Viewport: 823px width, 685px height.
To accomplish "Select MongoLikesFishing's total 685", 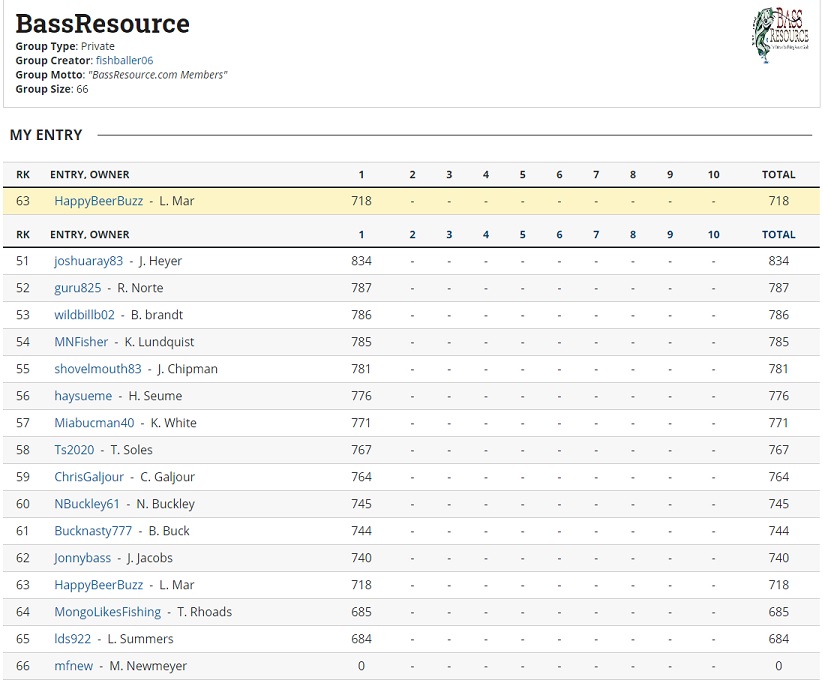I will click(778, 612).
